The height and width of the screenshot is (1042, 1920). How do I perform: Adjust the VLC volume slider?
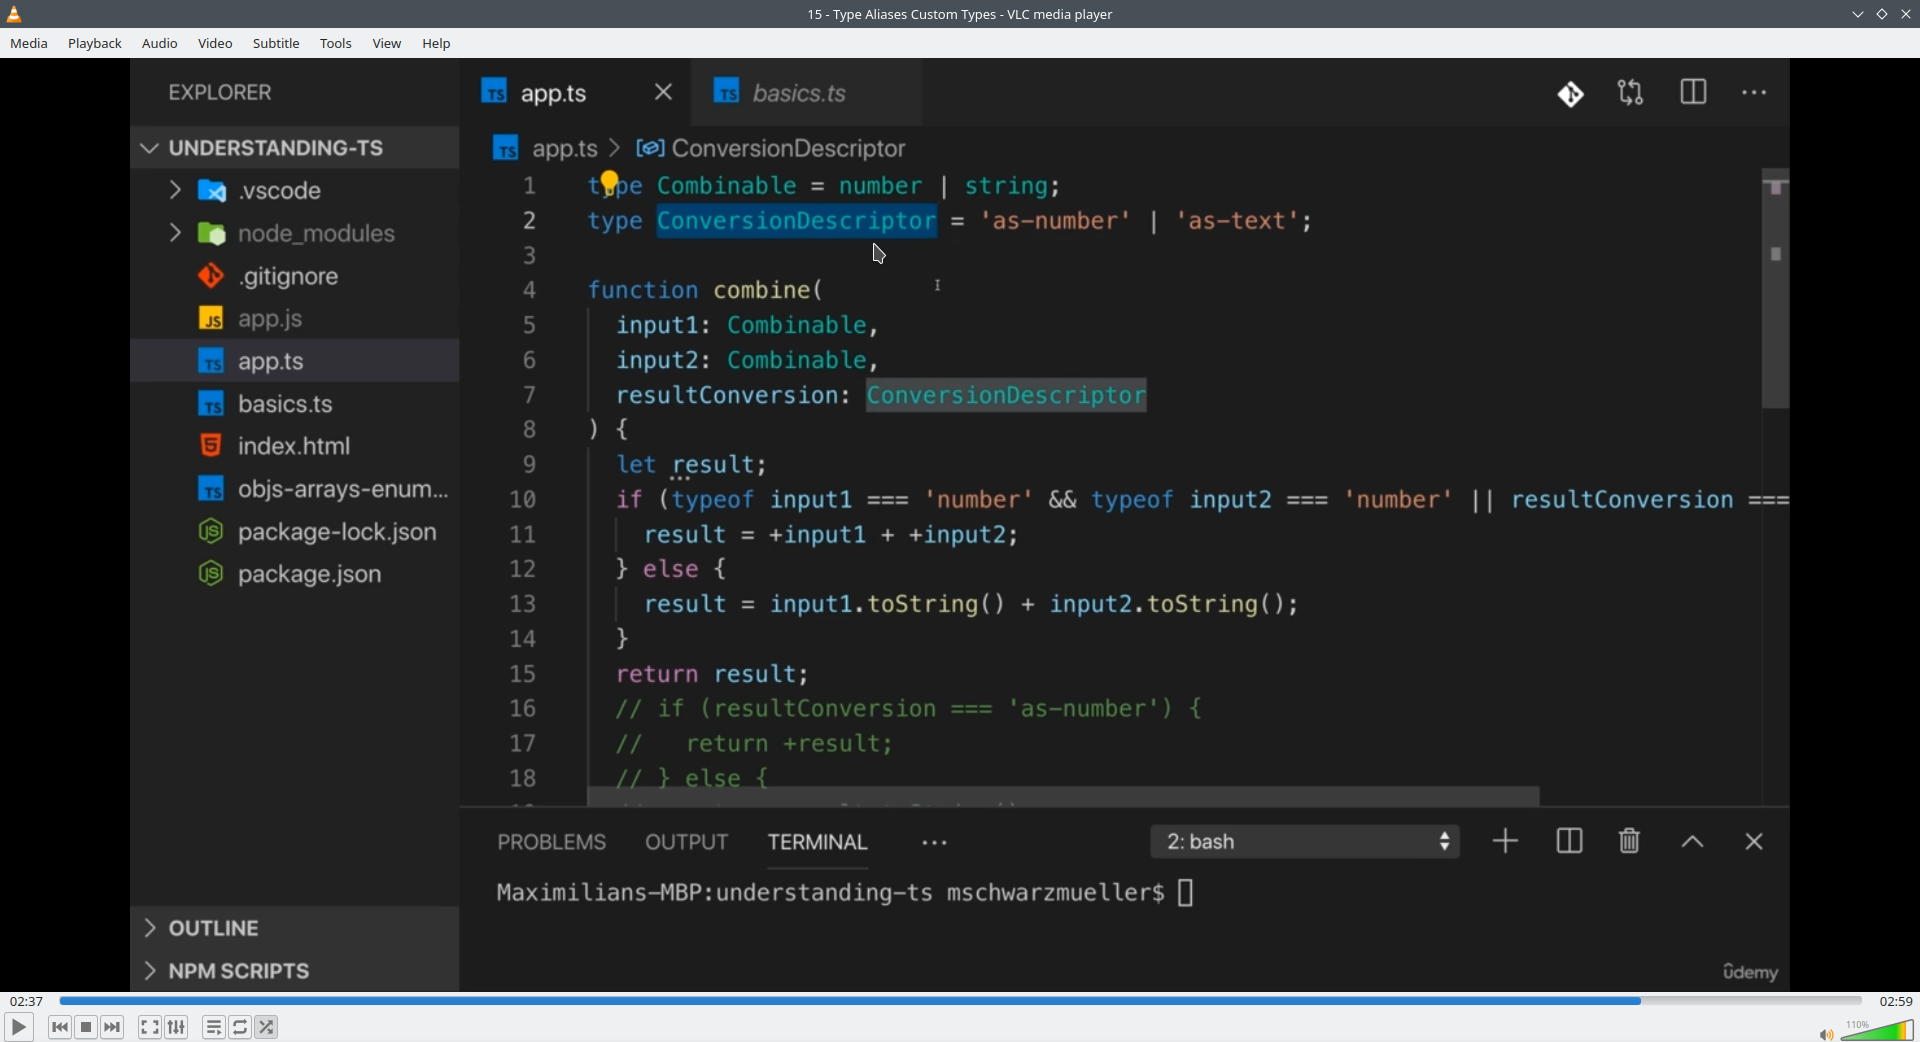point(1877,1030)
